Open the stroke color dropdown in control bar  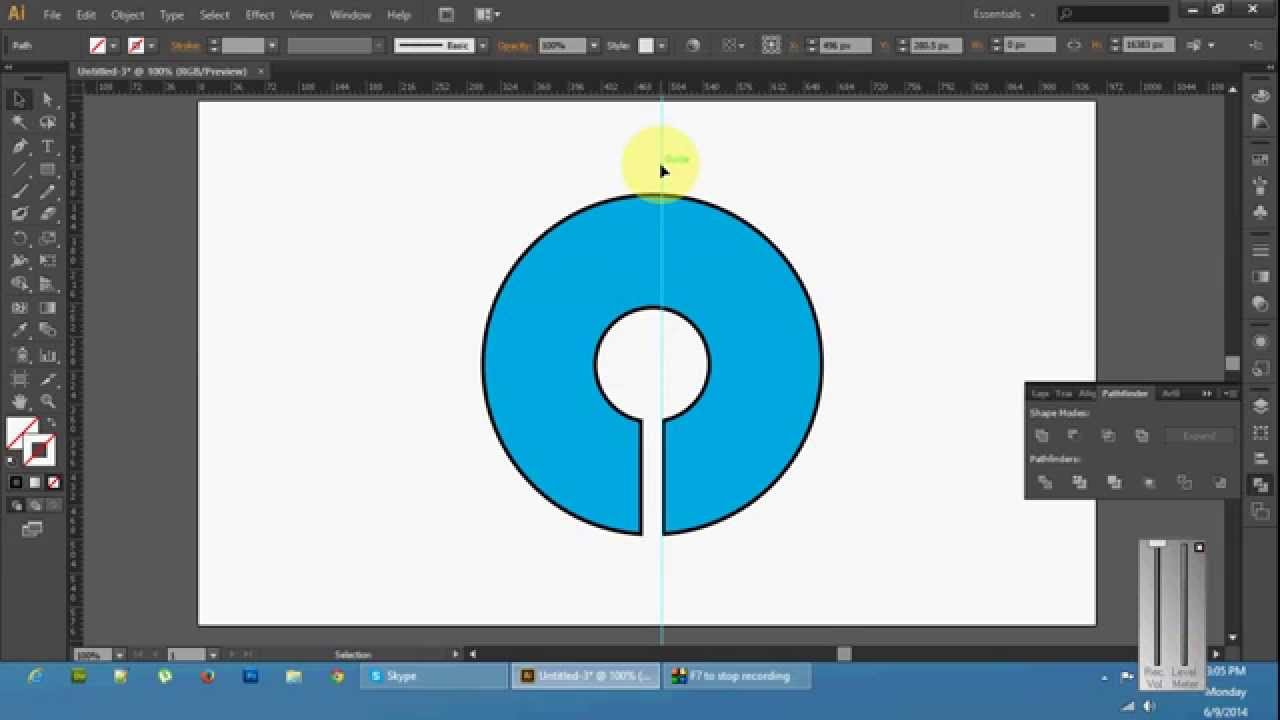point(151,46)
